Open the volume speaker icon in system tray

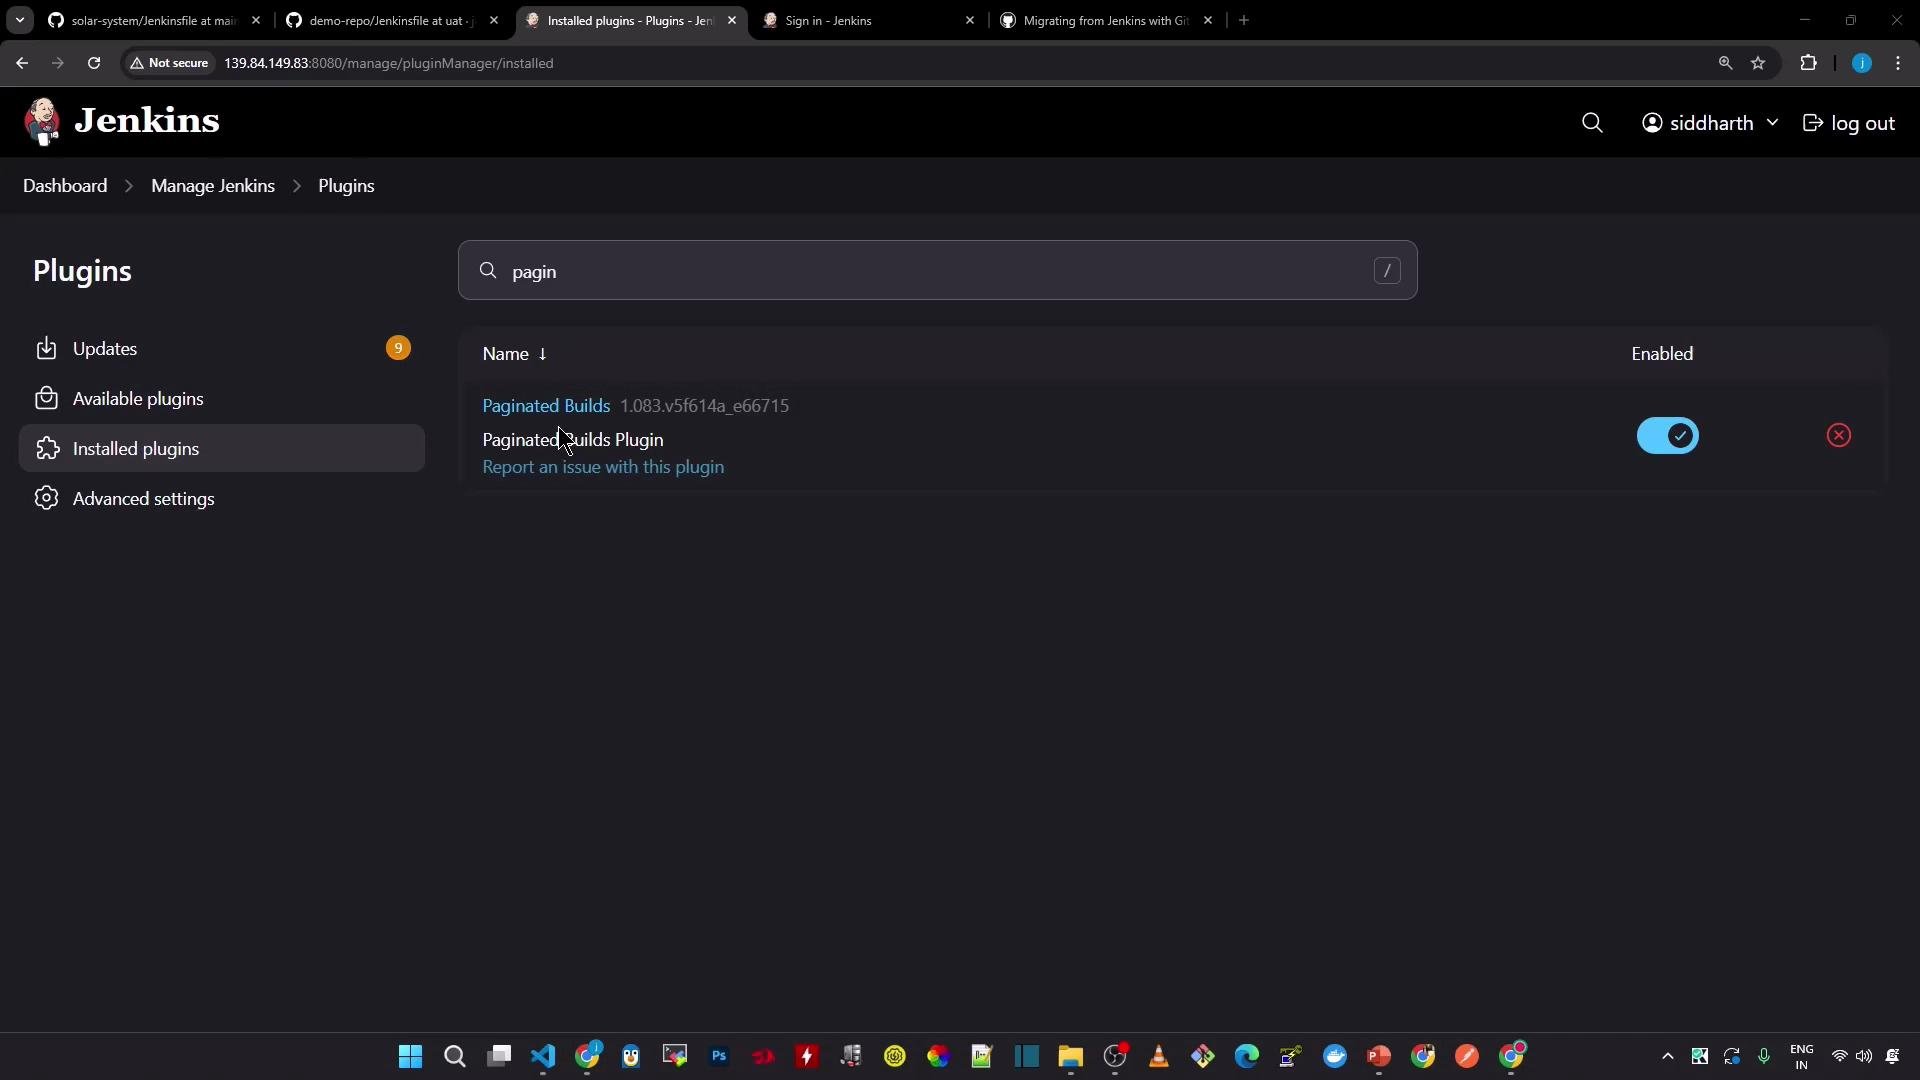pyautogui.click(x=1863, y=1056)
